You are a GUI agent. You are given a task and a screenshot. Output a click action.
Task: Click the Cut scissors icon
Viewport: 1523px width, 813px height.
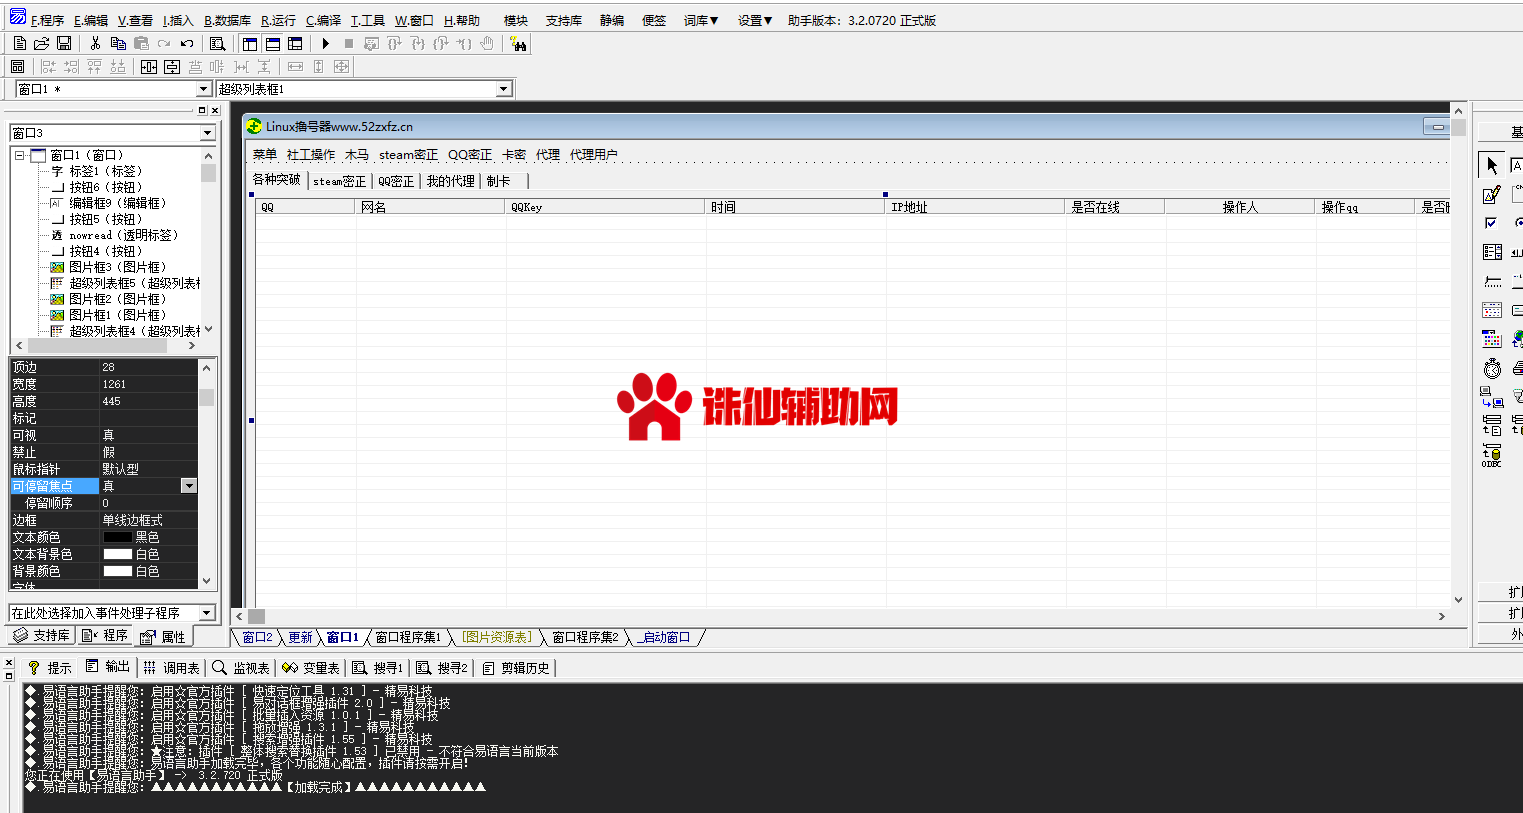click(95, 44)
